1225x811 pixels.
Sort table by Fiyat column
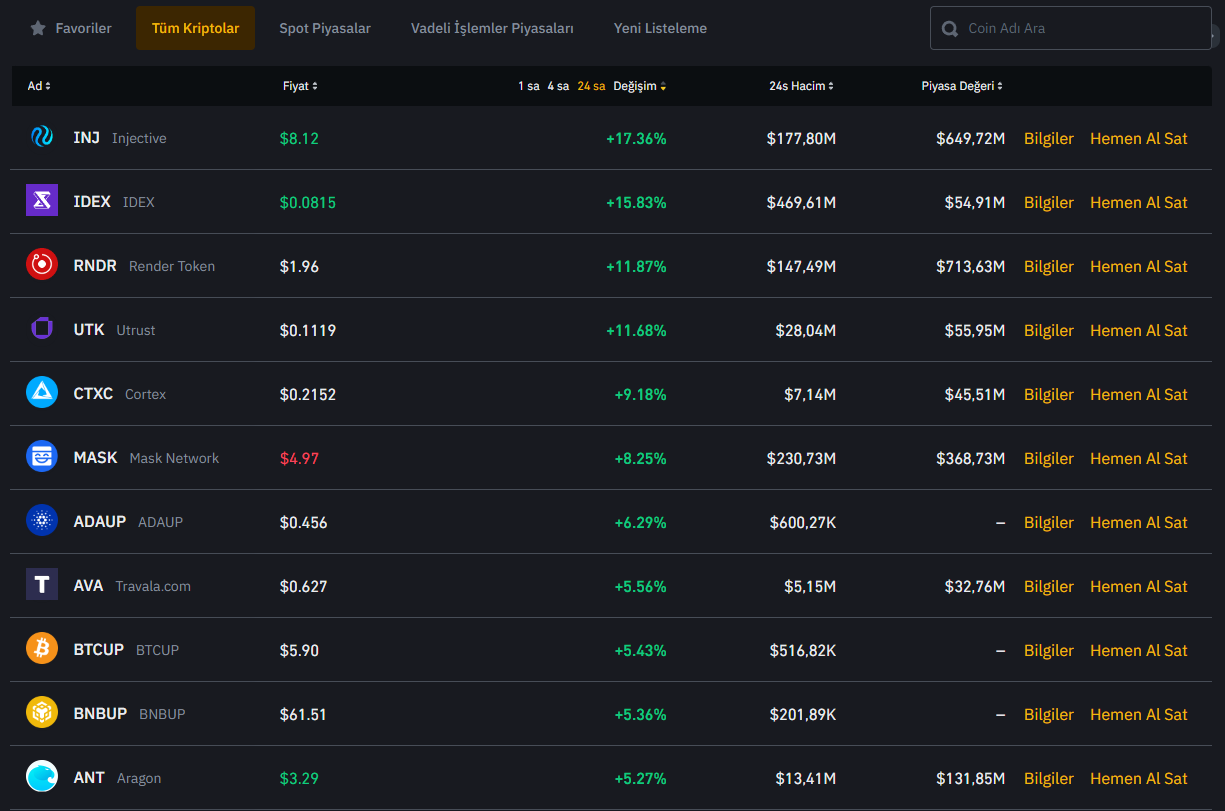[x=300, y=86]
